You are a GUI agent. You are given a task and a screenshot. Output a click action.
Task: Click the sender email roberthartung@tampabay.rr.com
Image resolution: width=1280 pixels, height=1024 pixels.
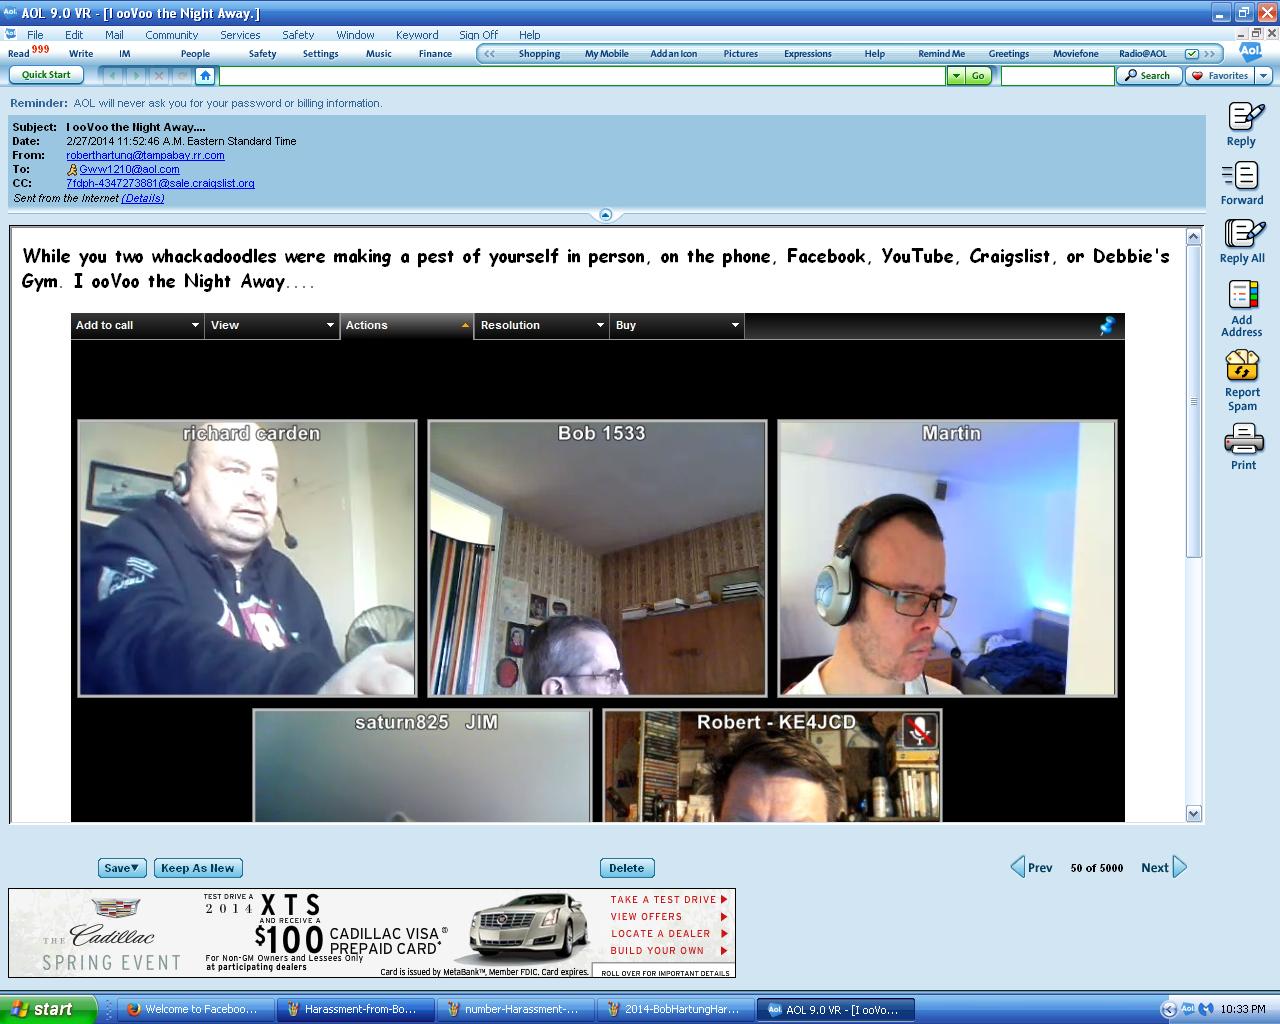[145, 155]
